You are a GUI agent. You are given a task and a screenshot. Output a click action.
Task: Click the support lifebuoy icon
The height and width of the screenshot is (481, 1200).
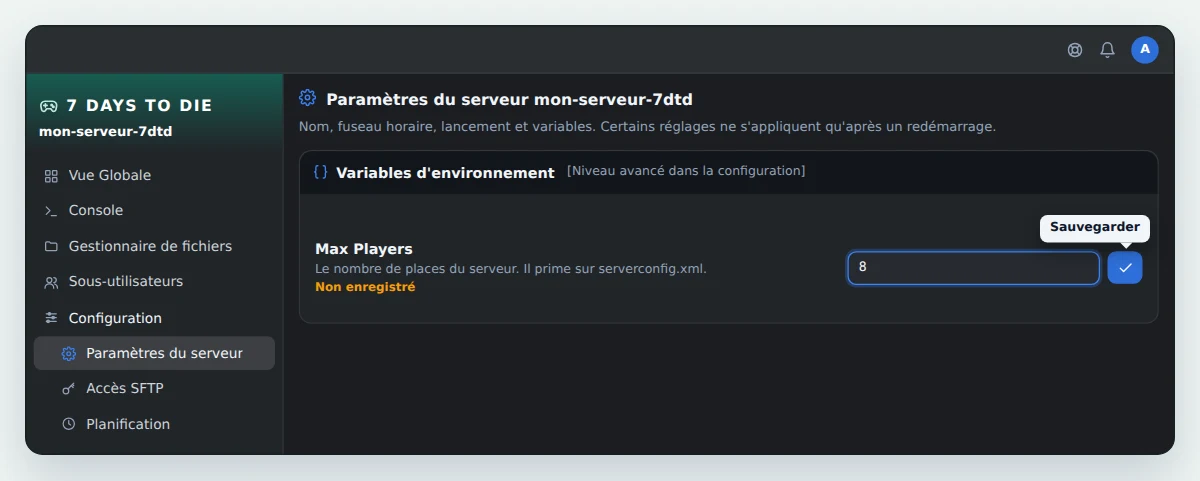(1075, 50)
